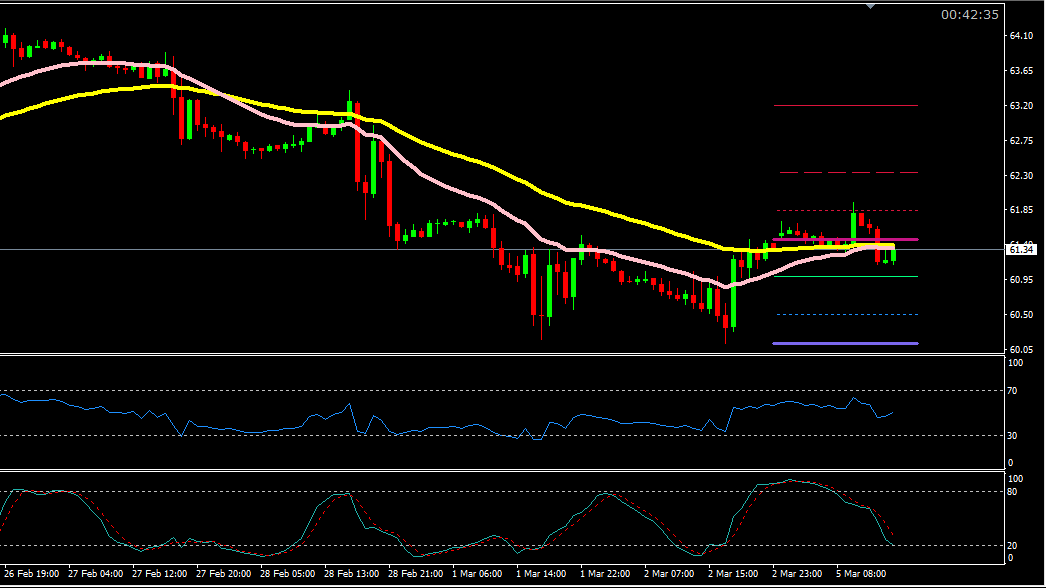1046x588 pixels.
Task: Click the 28 Feb 05:00 time label
Action: tap(288, 574)
